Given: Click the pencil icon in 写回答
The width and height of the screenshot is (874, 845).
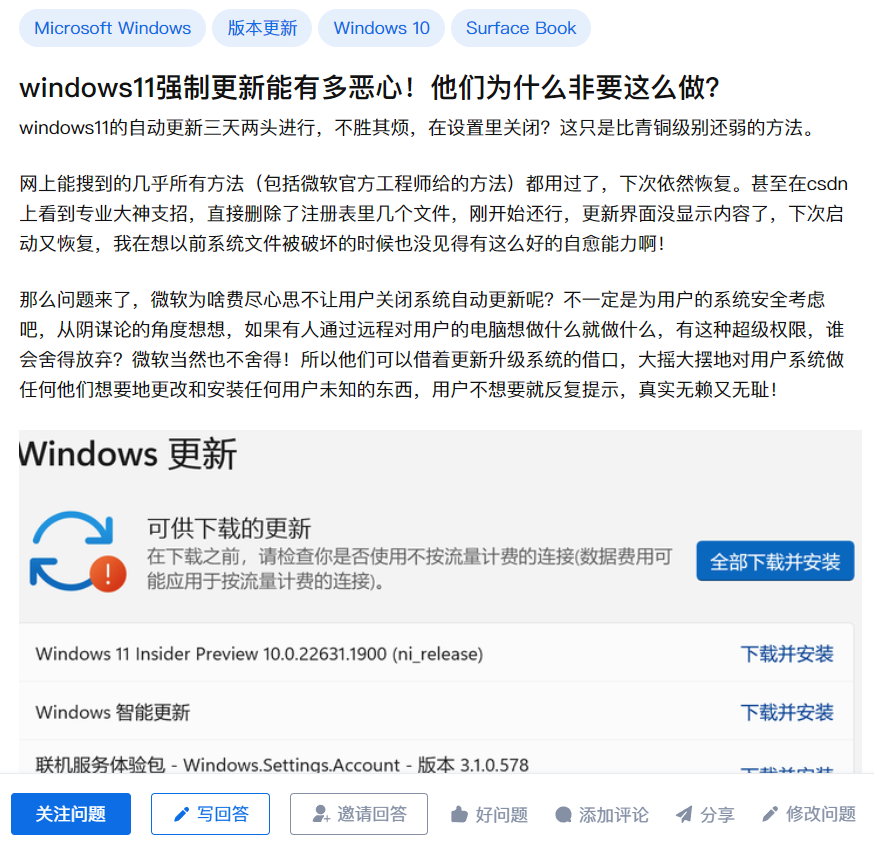Looking at the screenshot, I should coord(181,814).
